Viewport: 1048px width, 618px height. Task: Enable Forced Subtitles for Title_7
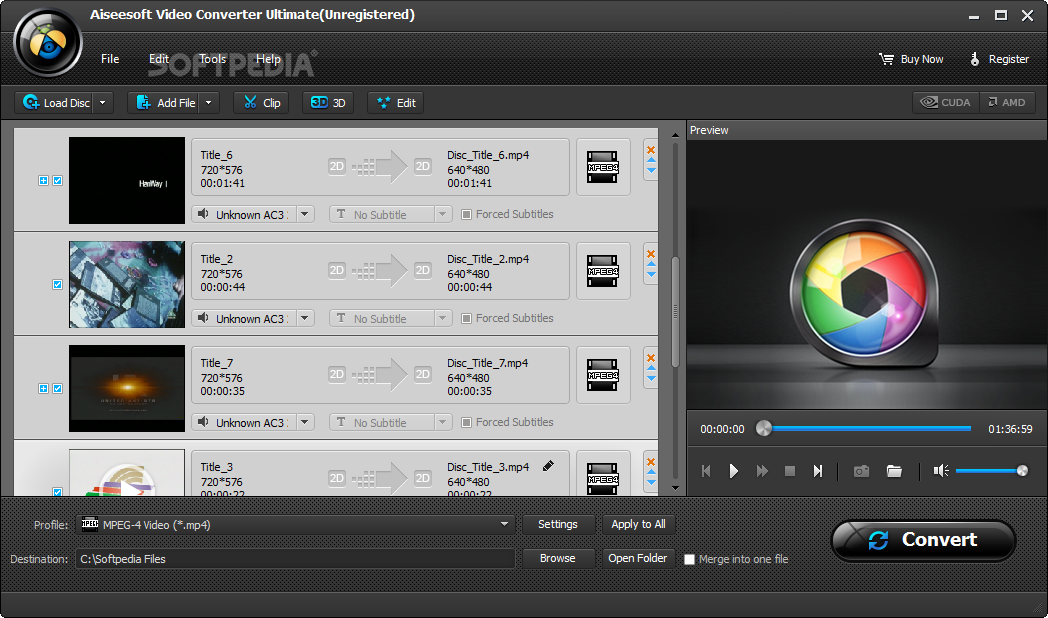click(467, 422)
